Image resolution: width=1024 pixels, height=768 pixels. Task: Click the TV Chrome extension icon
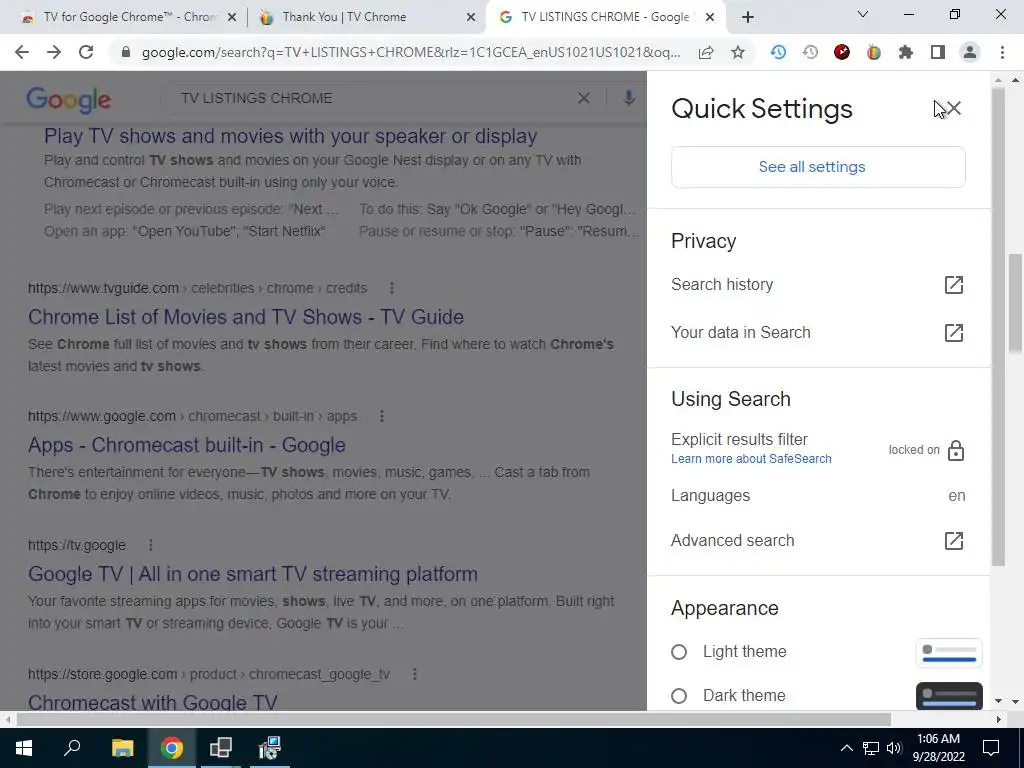(874, 52)
